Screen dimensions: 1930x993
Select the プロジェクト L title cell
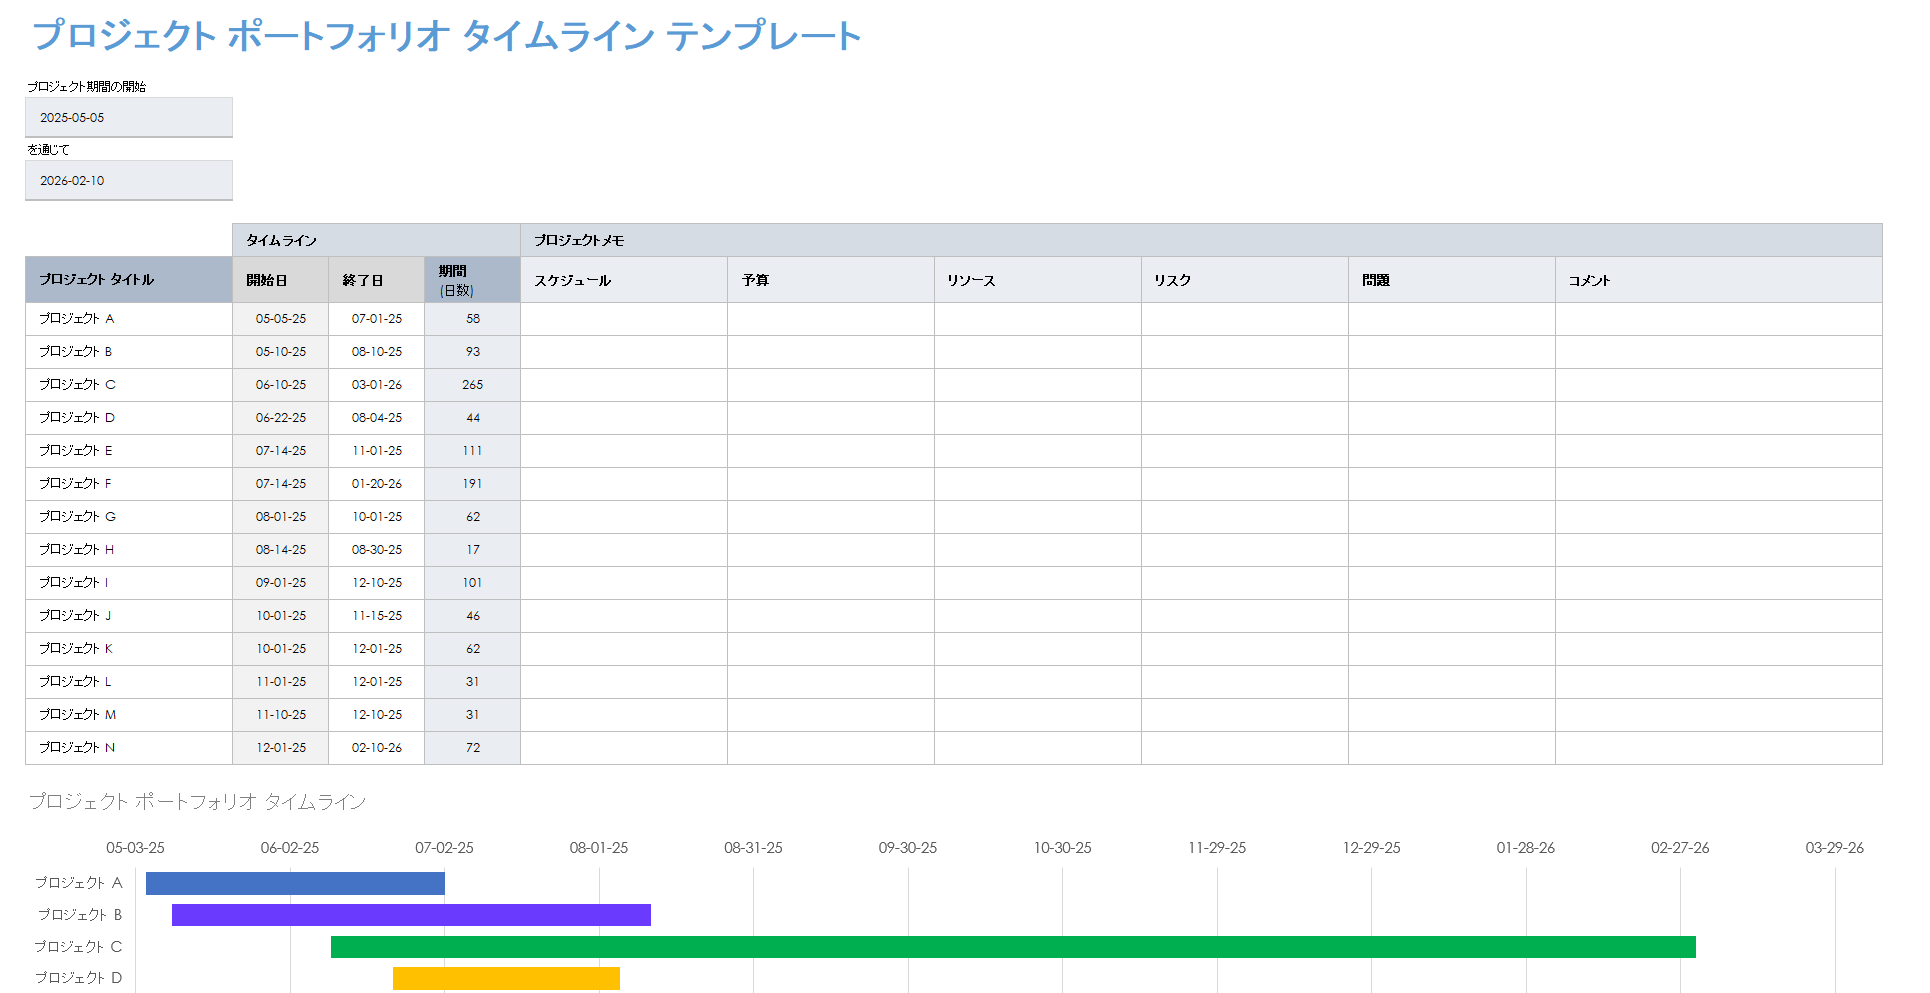pos(129,682)
